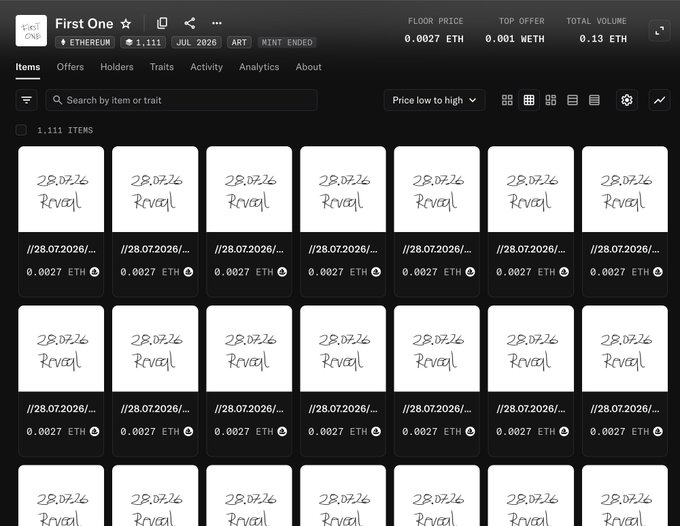Switch to the Traits tab
Viewport: 680px width, 526px height.
pyautogui.click(x=162, y=67)
